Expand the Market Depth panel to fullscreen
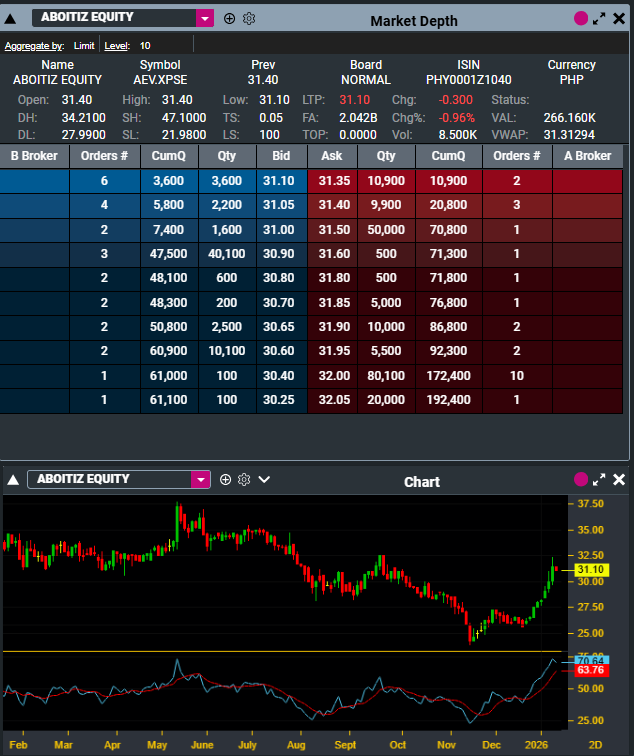 (x=599, y=19)
